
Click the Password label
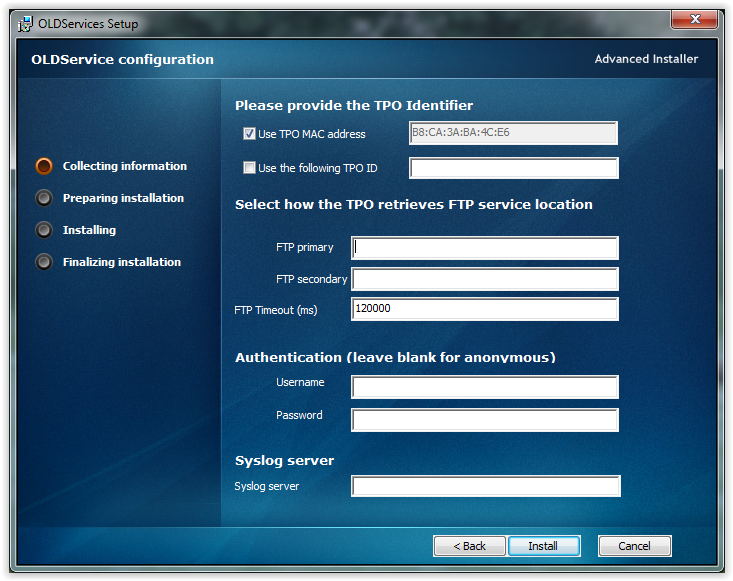(299, 415)
